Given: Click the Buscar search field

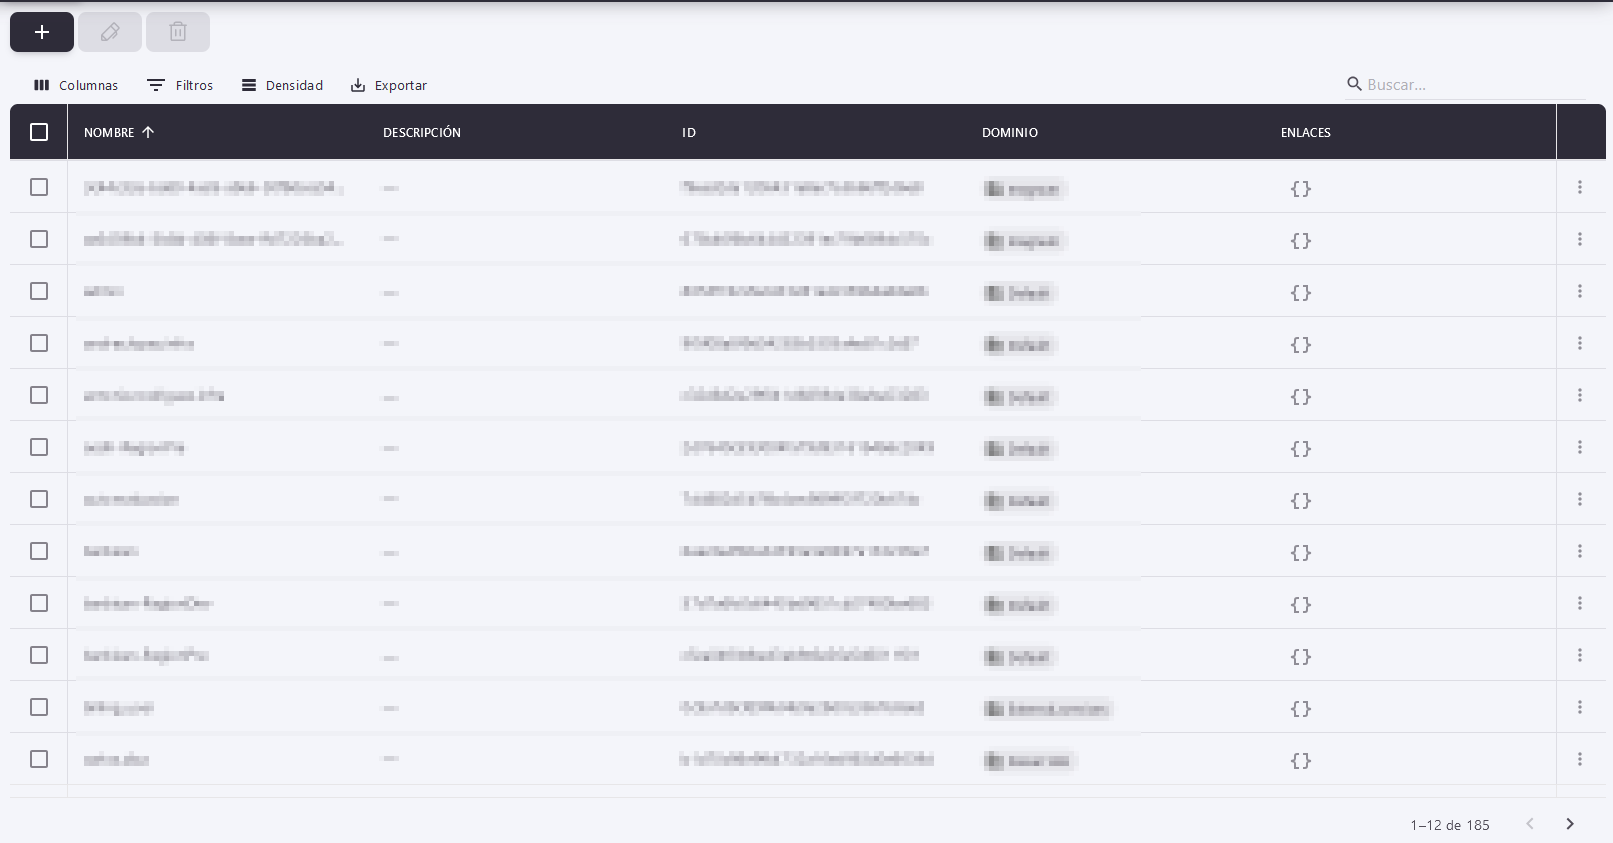Looking at the screenshot, I should pyautogui.click(x=1470, y=85).
